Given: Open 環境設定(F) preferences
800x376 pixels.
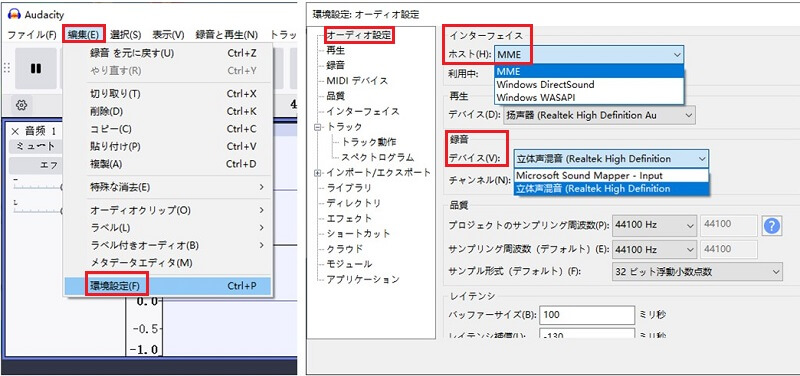Looking at the screenshot, I should pos(169,286).
